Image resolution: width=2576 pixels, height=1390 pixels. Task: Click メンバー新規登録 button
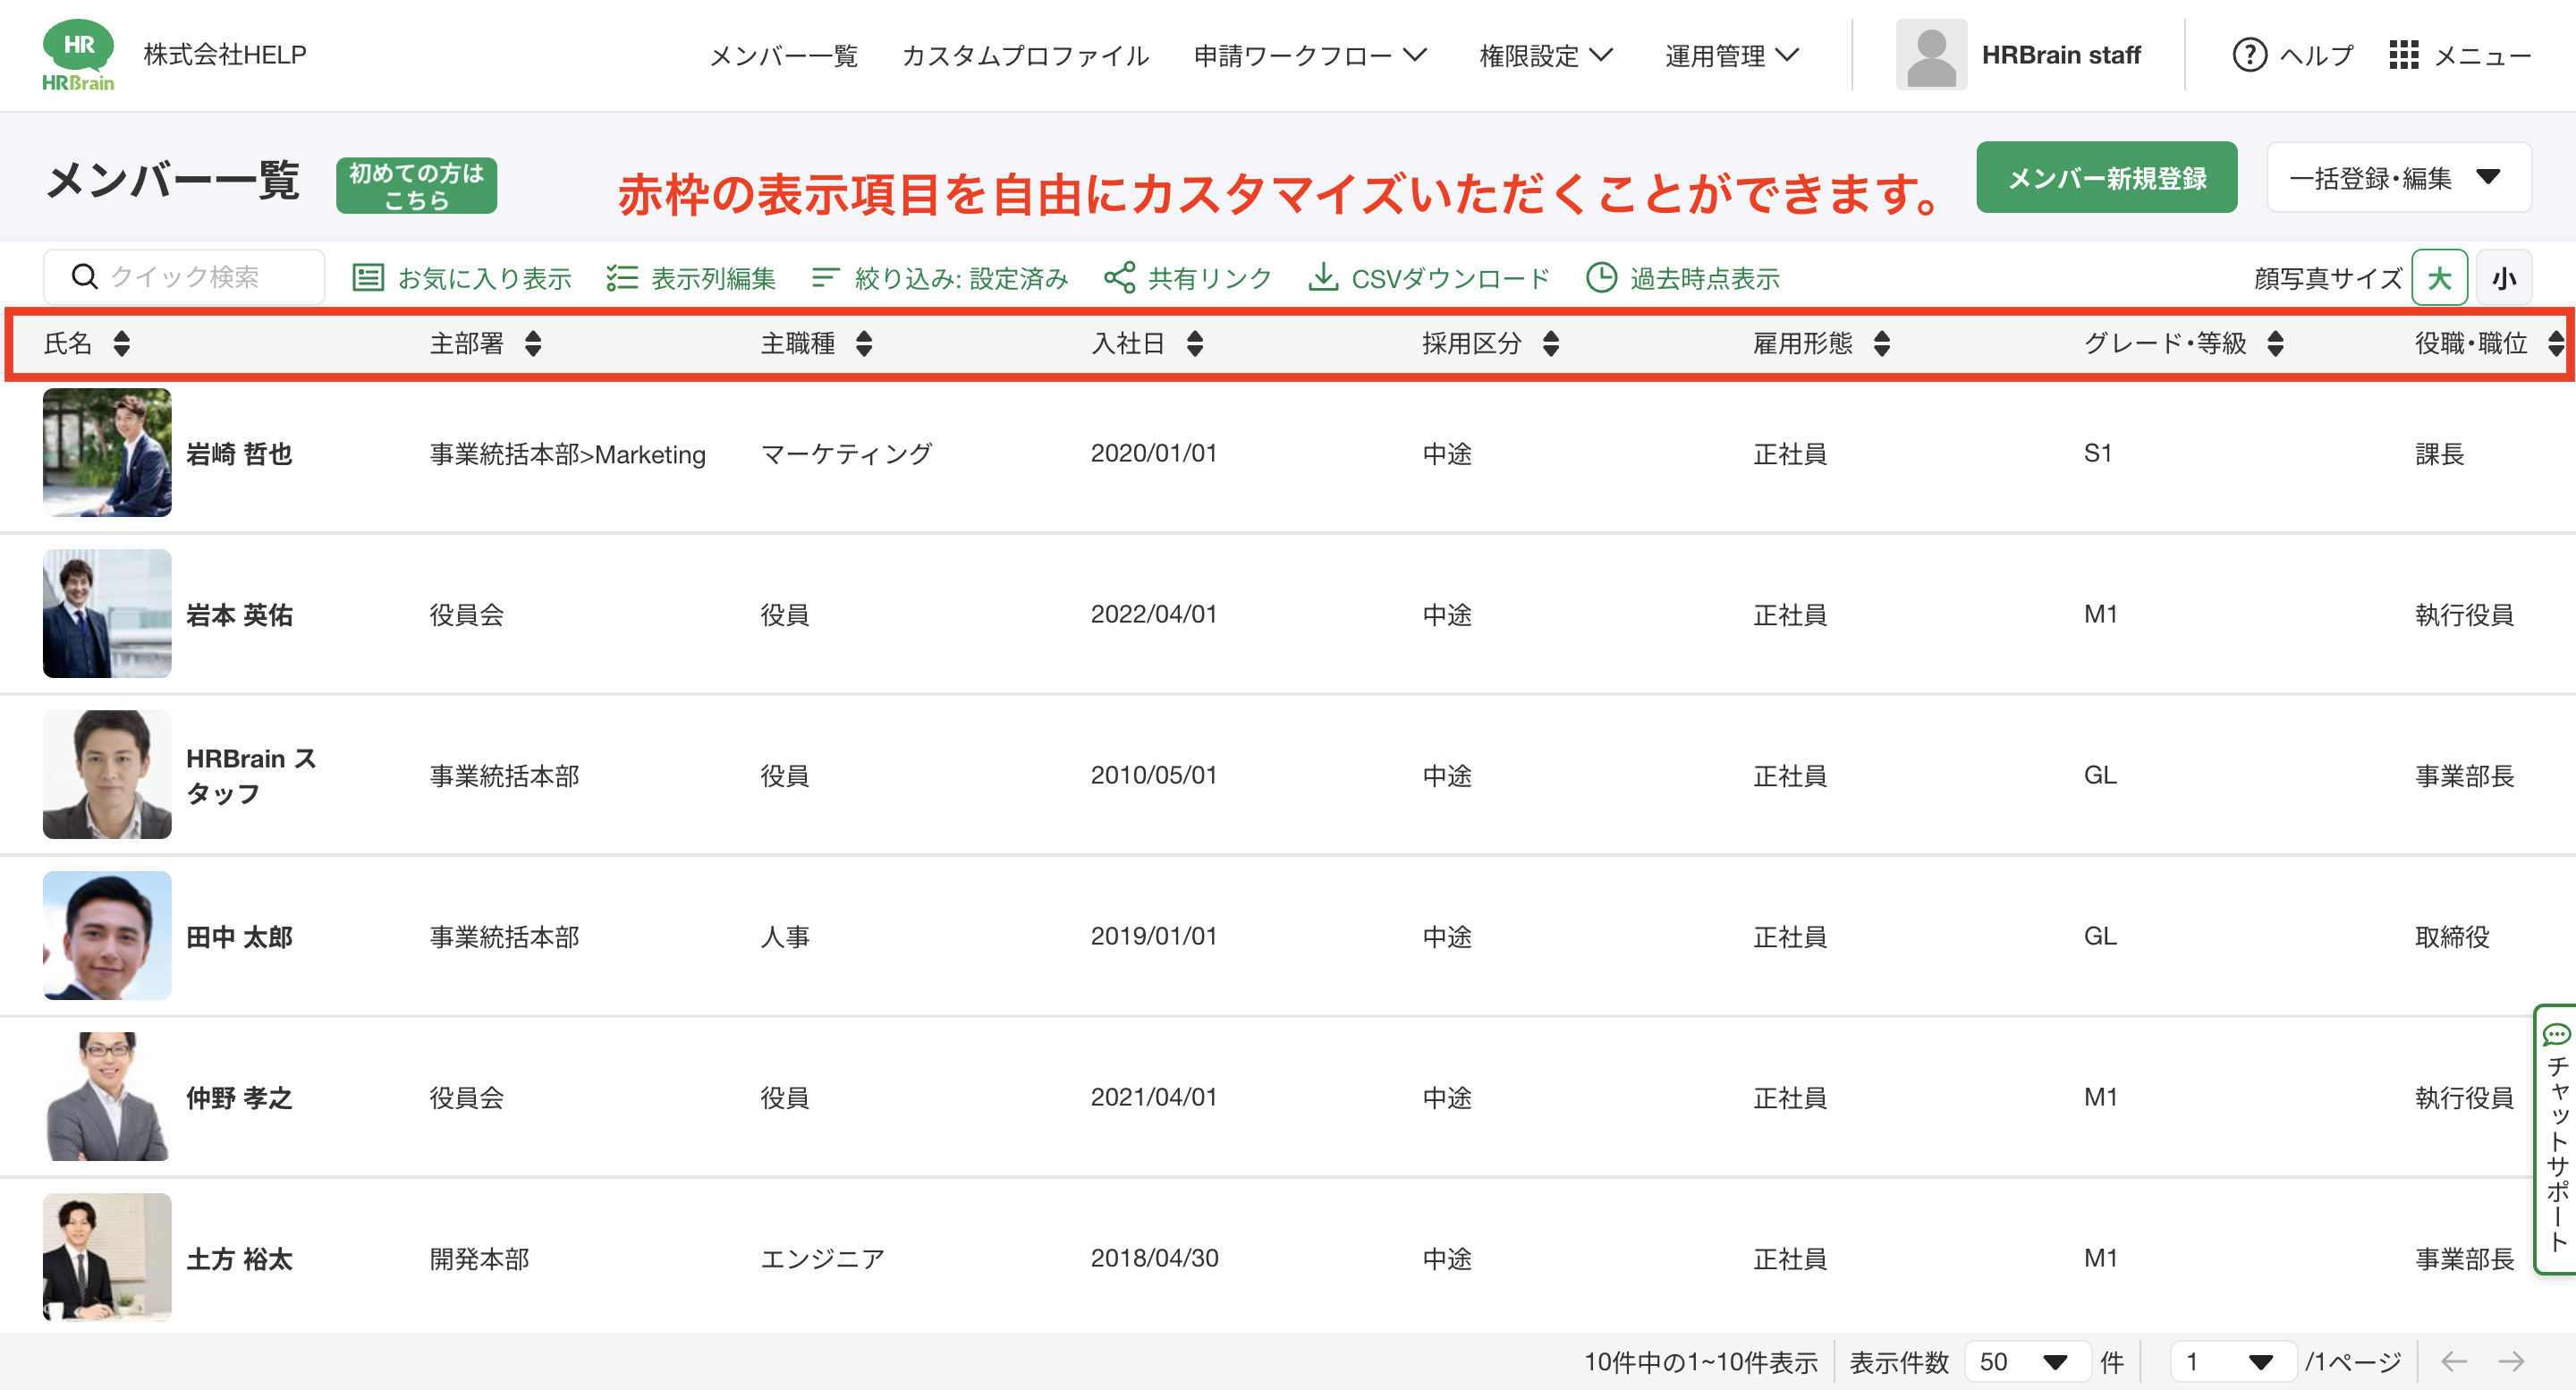coord(2107,177)
